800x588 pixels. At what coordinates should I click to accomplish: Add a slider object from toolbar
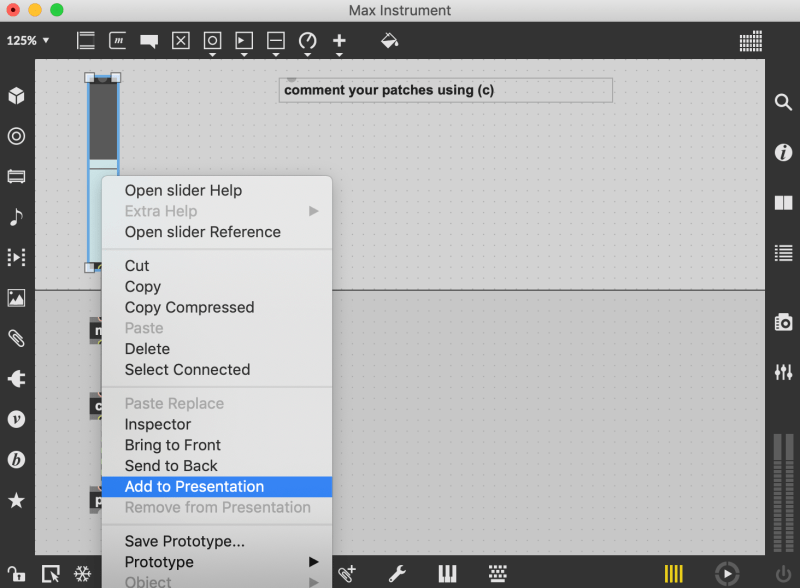coord(276,40)
